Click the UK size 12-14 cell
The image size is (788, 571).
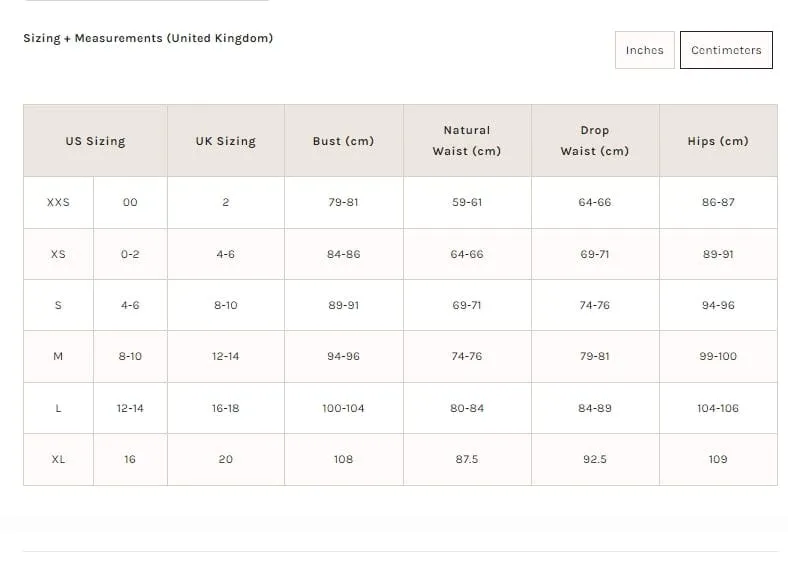click(226, 356)
